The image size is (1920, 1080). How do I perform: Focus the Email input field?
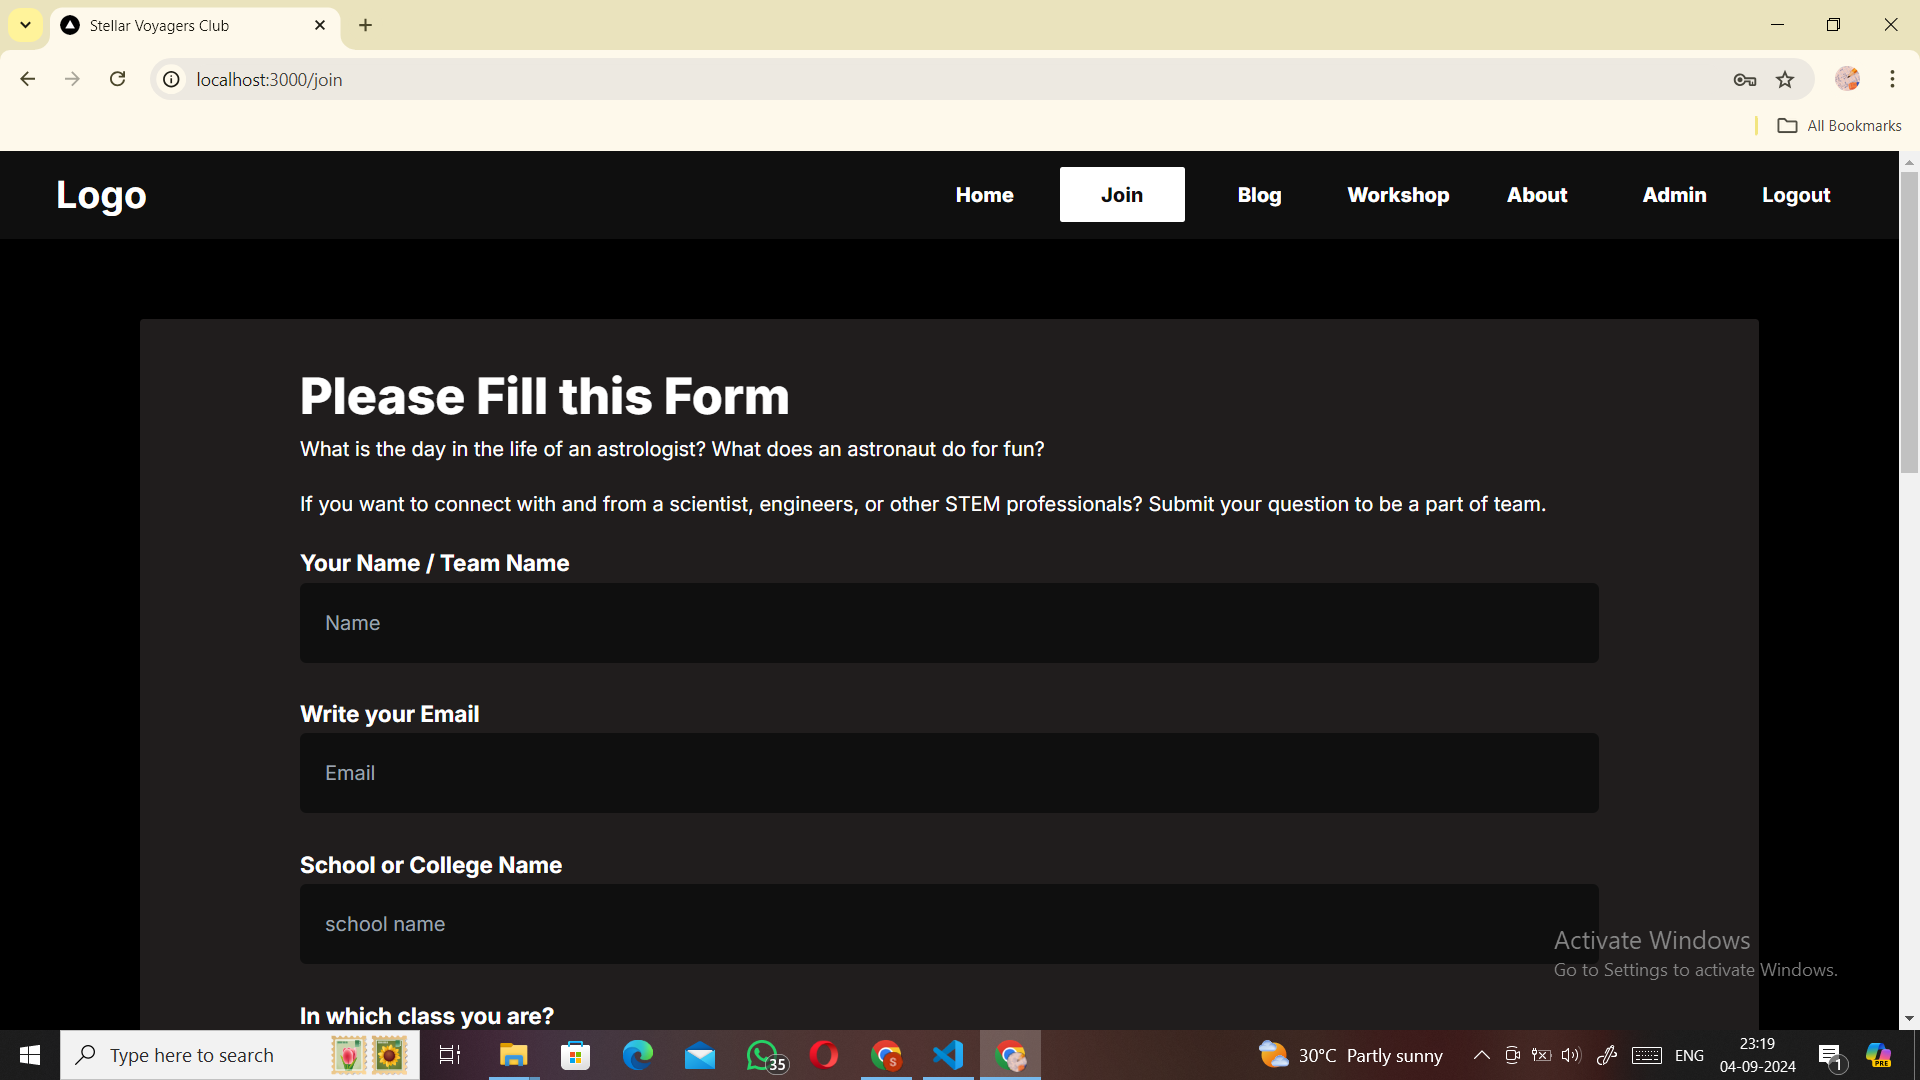948,773
